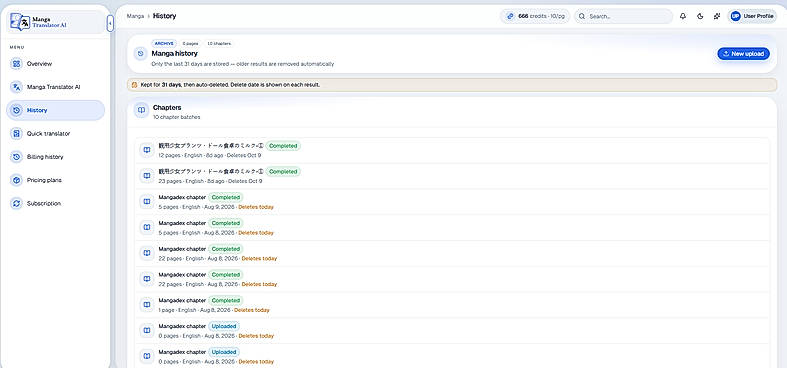Screen dimensions: 787x368
Task: Click Completed badge on 1 page row
Action: pyautogui.click(x=225, y=300)
